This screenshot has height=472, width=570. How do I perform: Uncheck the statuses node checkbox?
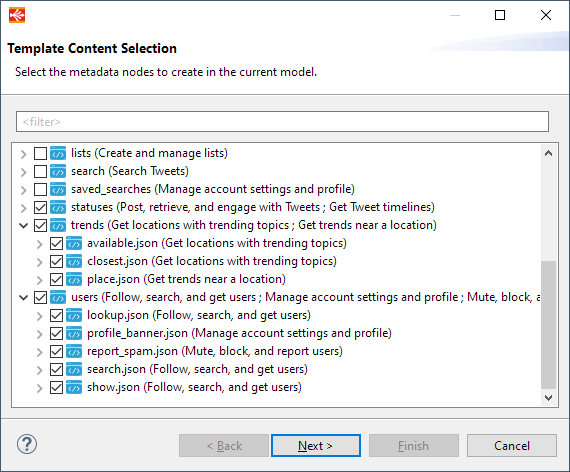pos(40,207)
